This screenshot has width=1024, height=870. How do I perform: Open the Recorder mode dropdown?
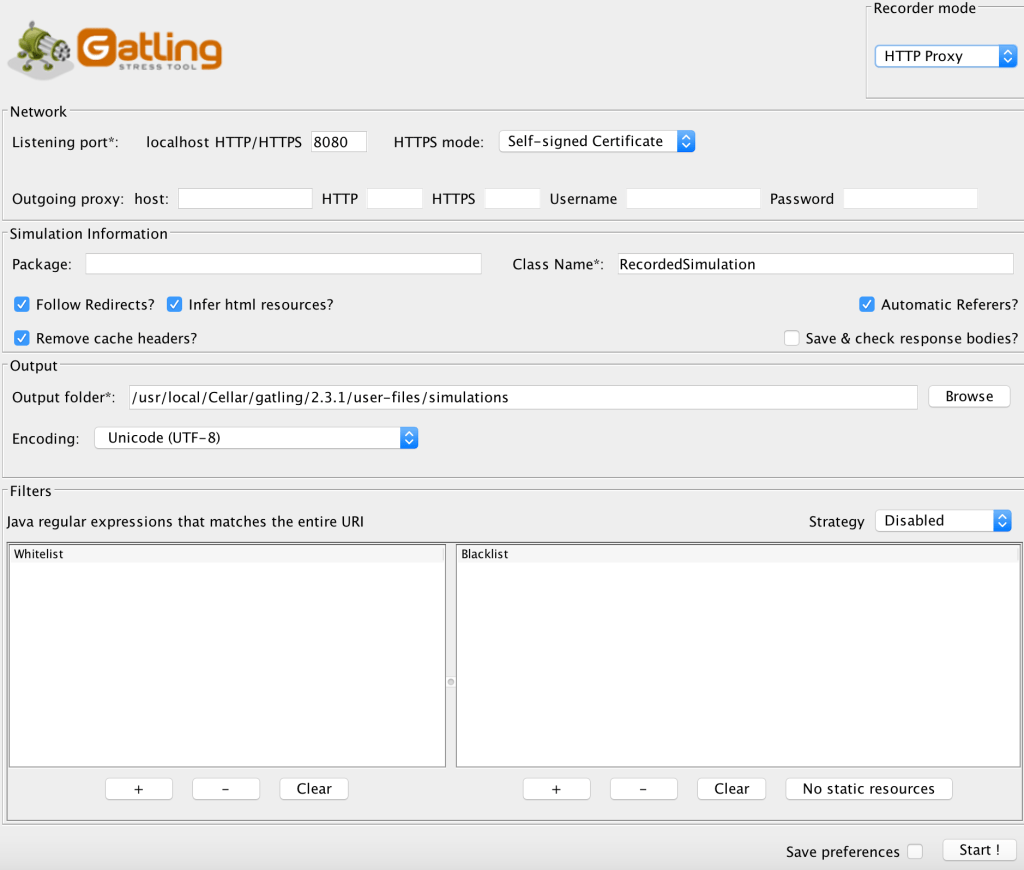tap(945, 57)
